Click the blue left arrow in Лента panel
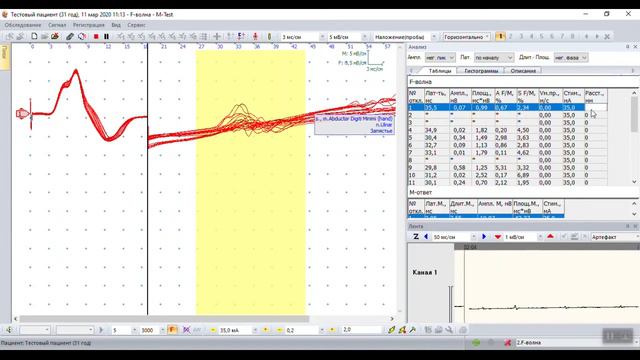This screenshot has height=360, width=640. click(x=426, y=236)
